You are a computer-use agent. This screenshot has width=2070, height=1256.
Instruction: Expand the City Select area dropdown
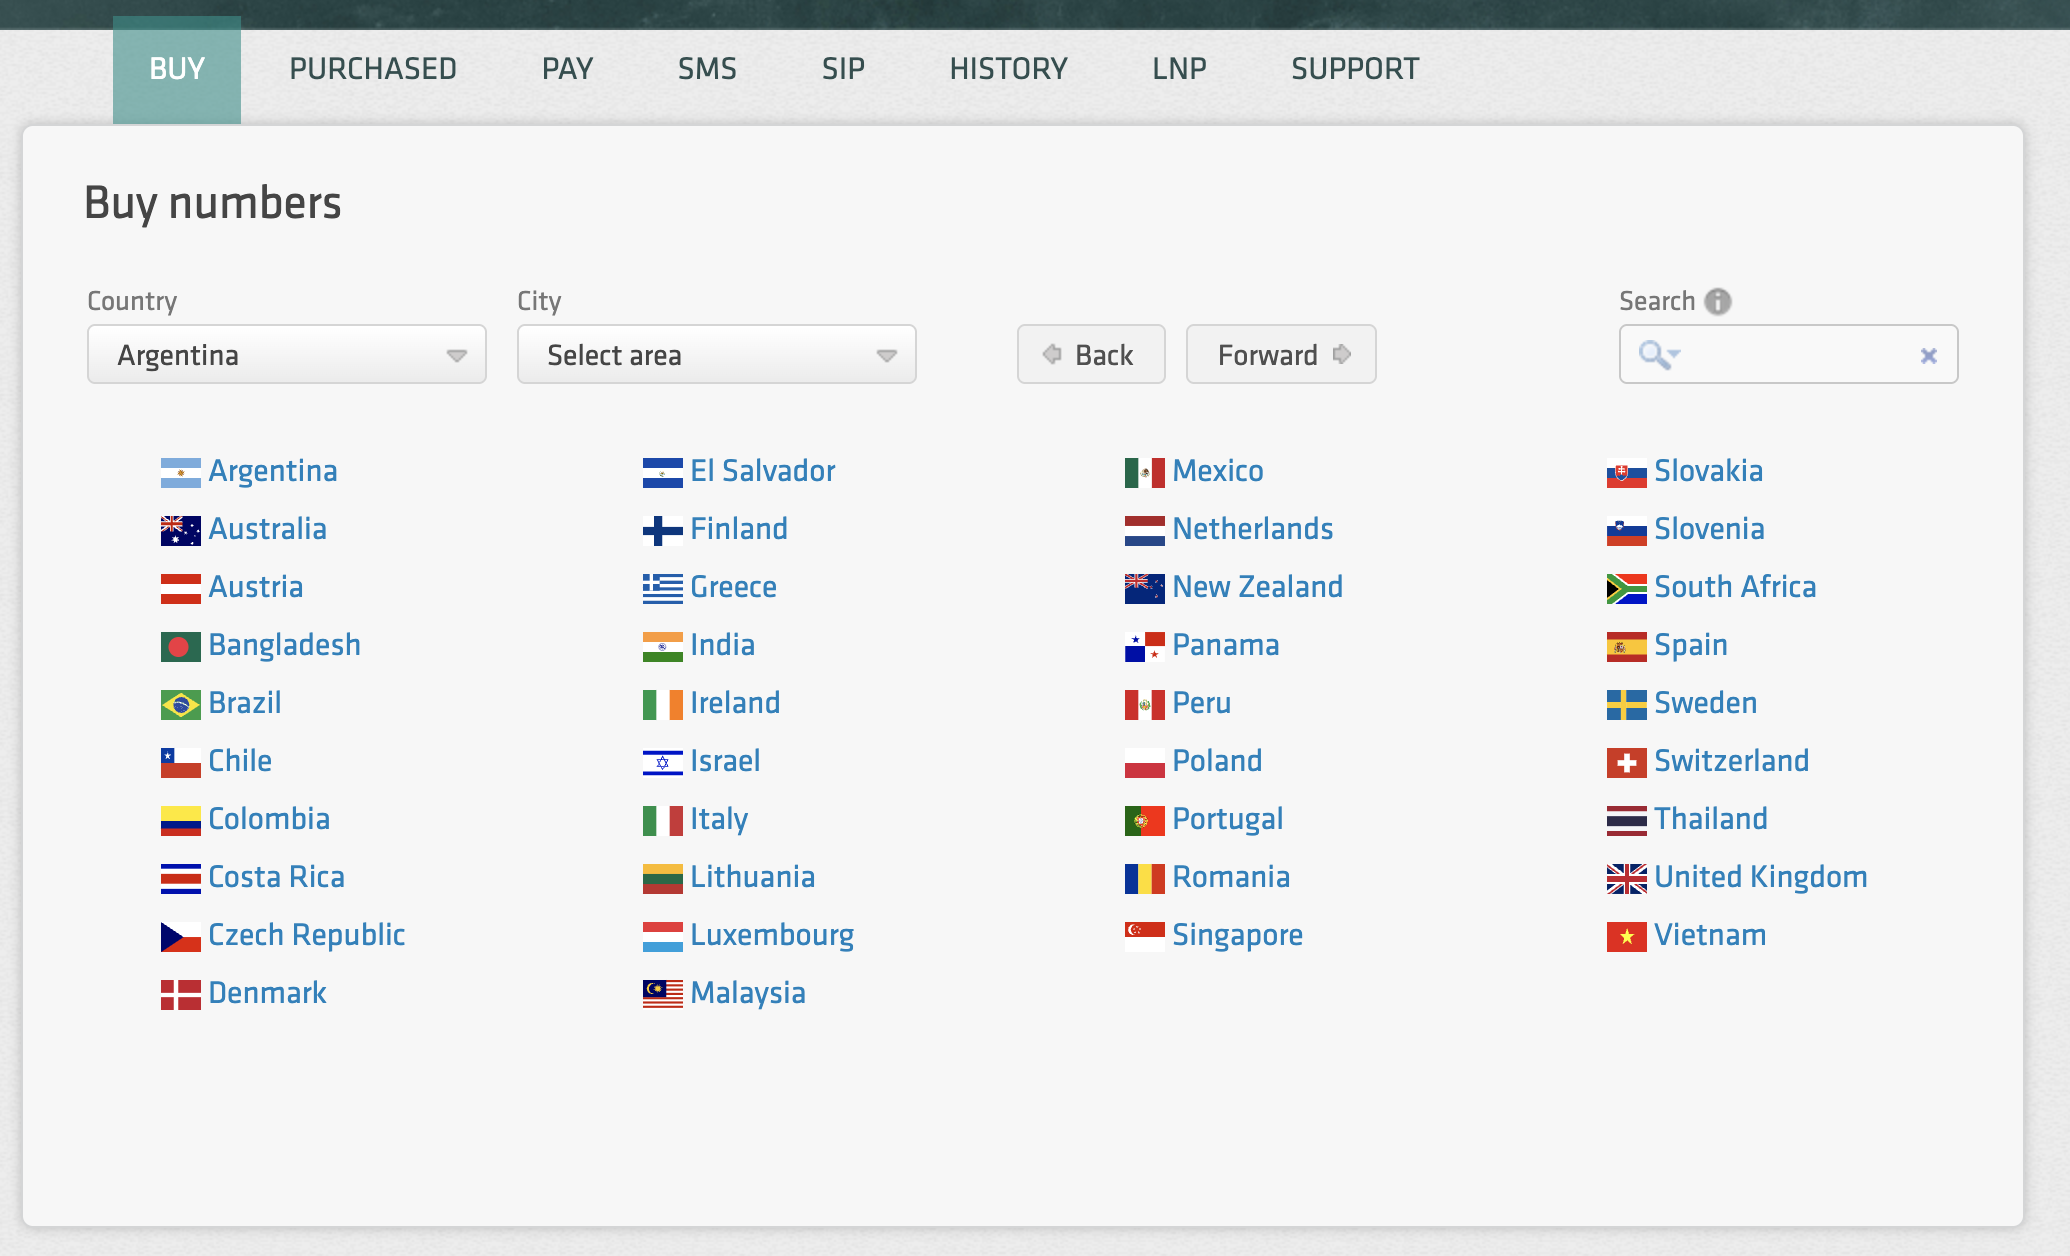click(x=716, y=355)
